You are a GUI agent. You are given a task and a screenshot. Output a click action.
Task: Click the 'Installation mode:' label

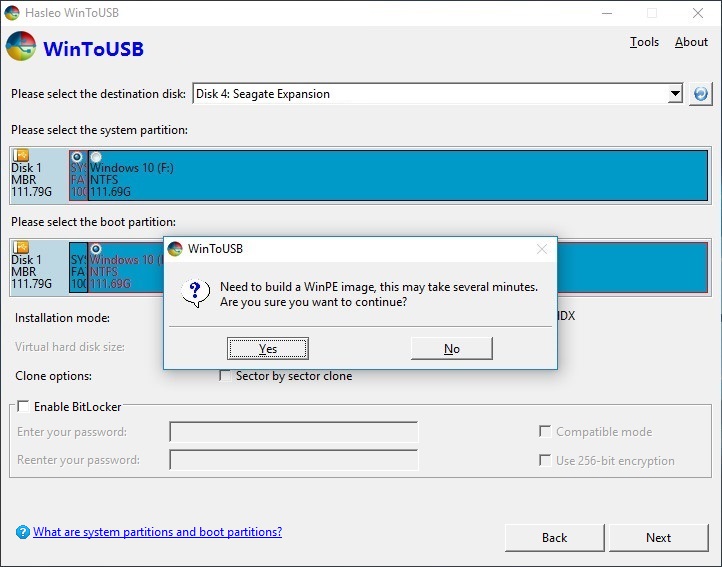(x=62, y=318)
